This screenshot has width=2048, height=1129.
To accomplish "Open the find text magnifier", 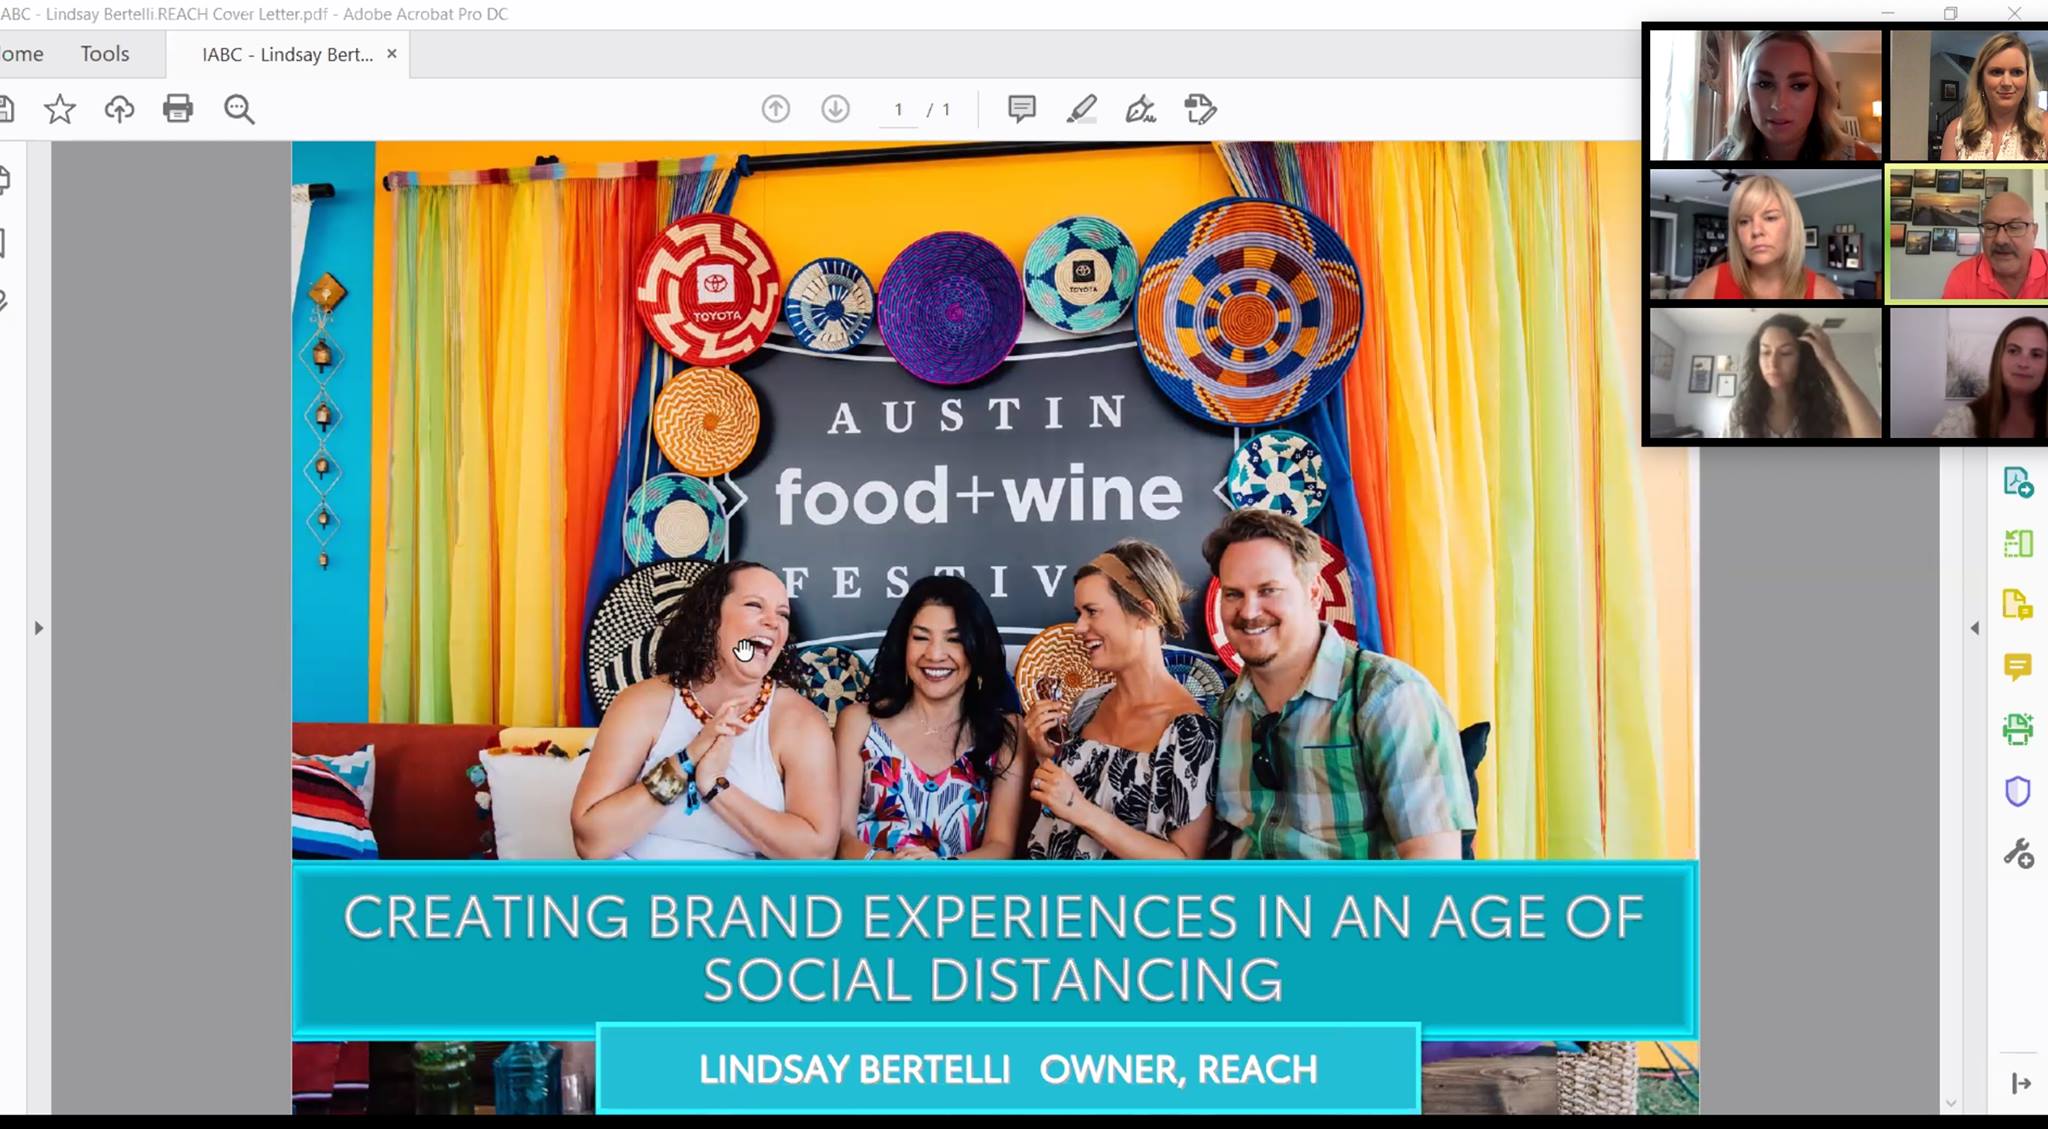I will pos(239,109).
